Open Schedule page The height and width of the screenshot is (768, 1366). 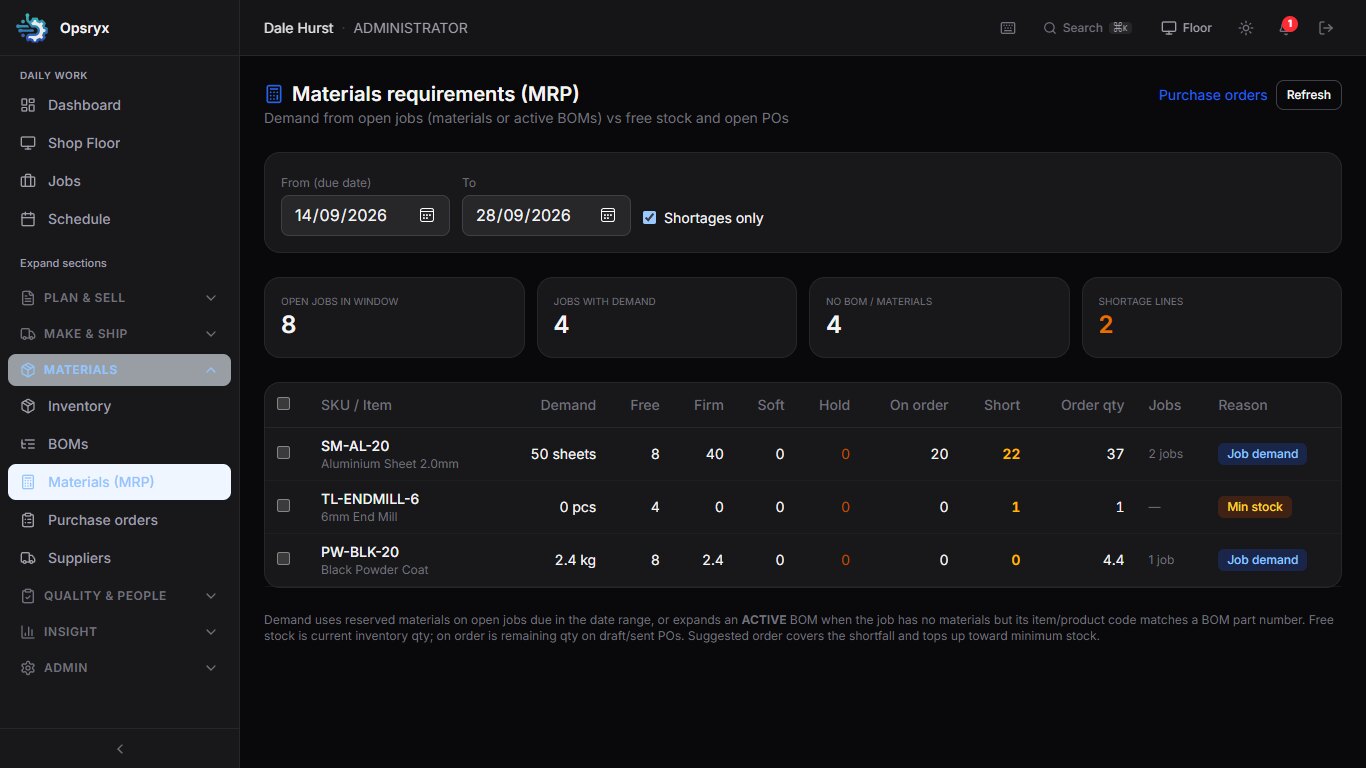coord(119,219)
